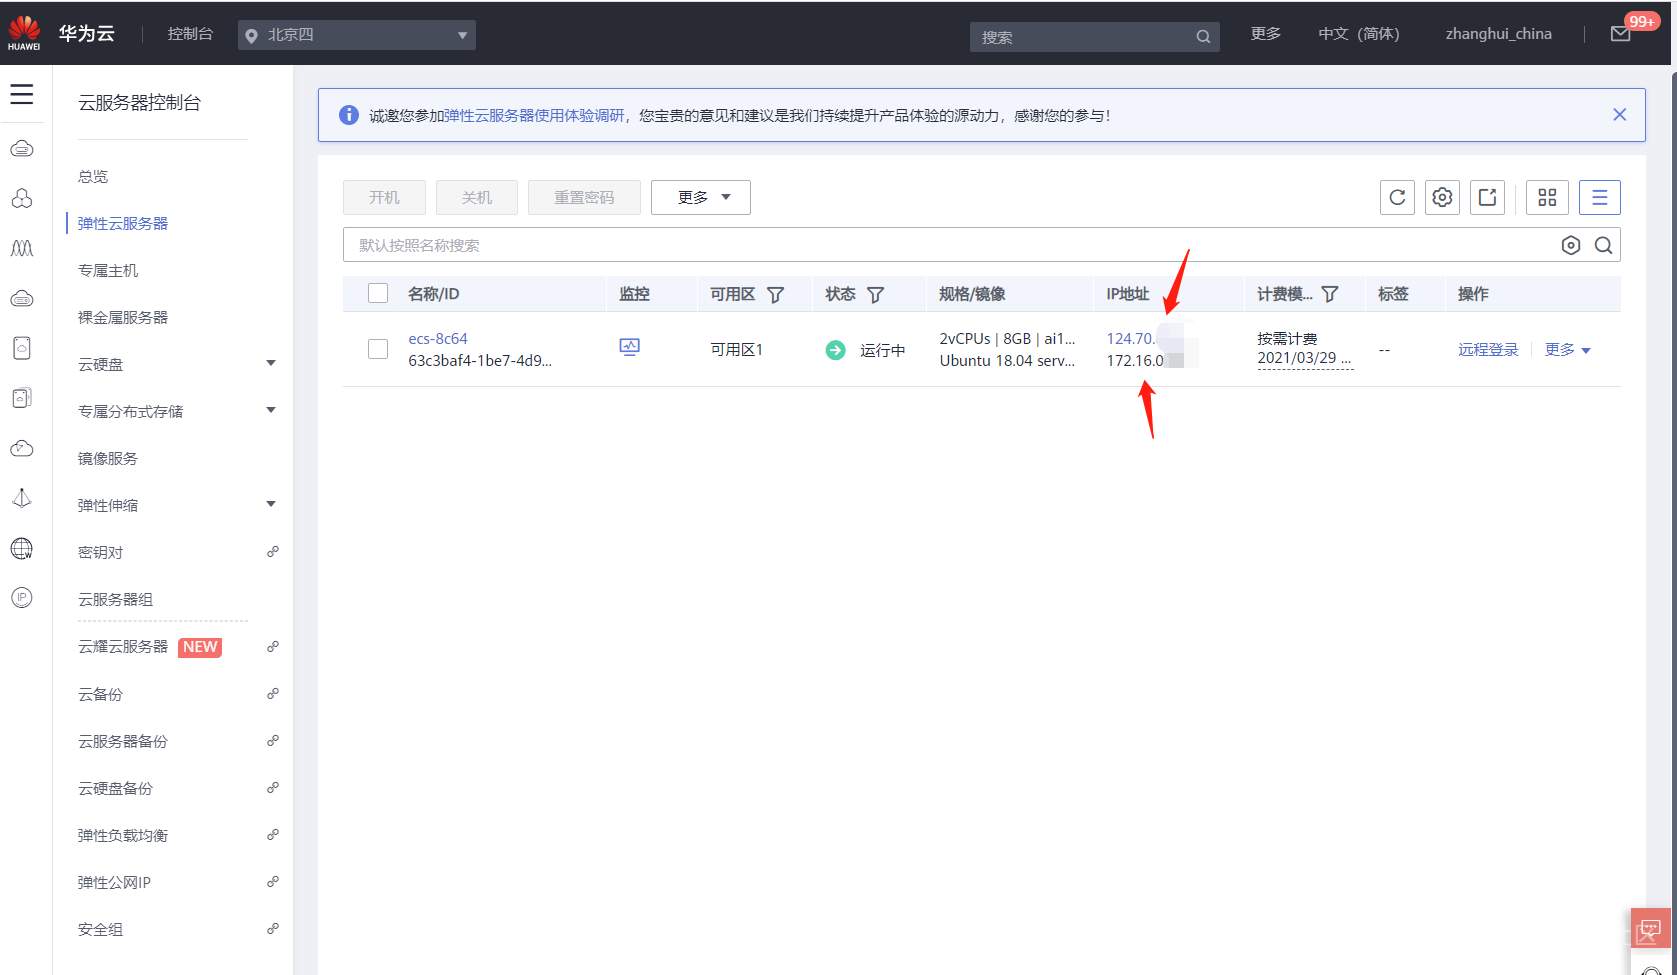1677x975 pixels.
Task: Click the sidebar cloud upload icon
Action: click(22, 448)
